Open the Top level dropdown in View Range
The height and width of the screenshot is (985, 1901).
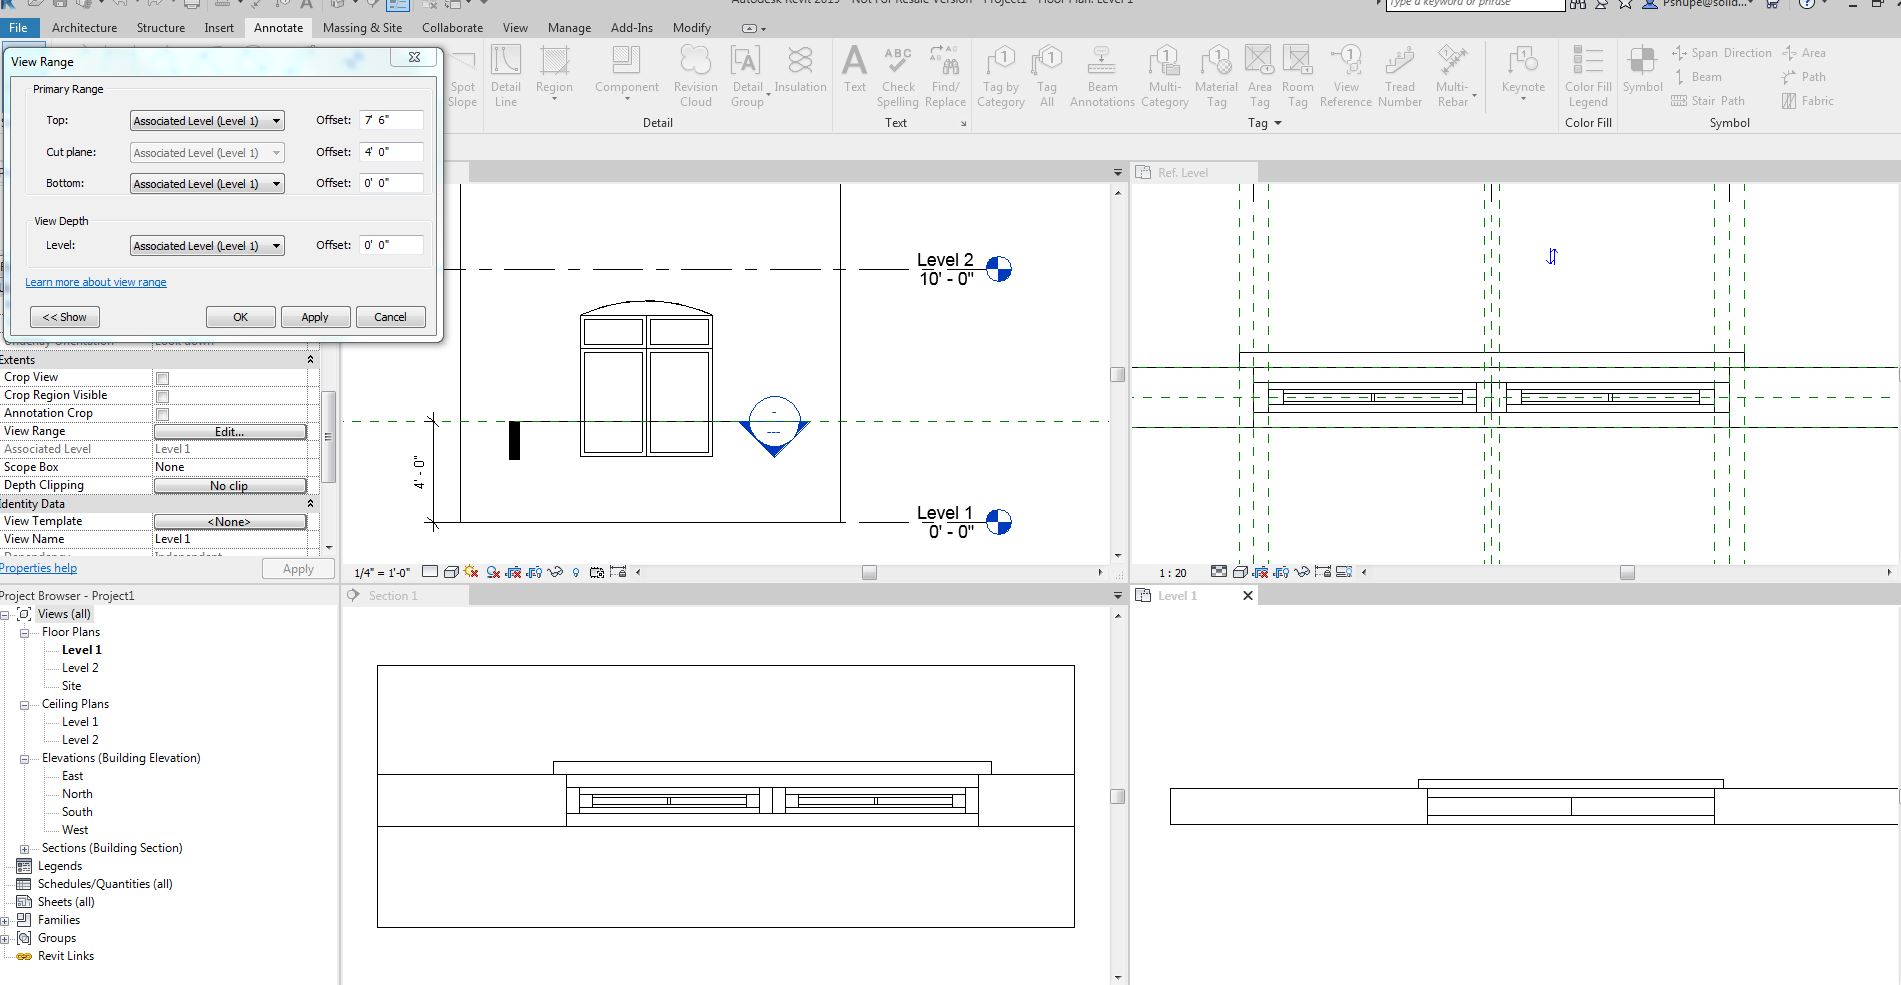coord(277,120)
